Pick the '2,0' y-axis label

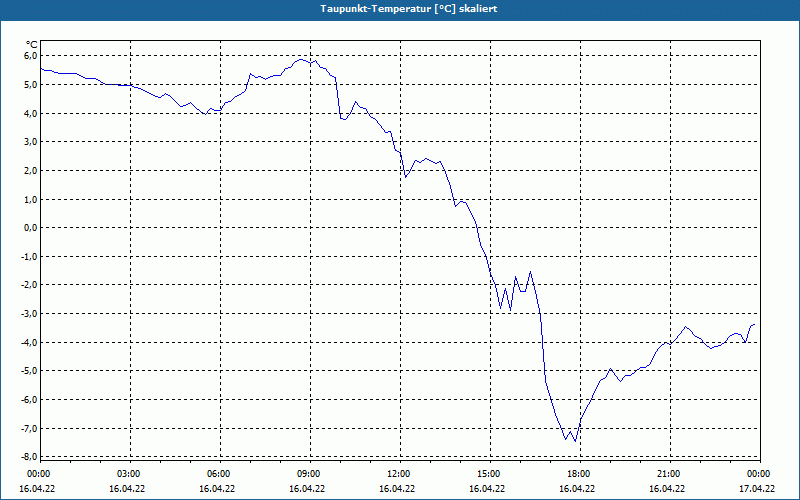[31, 170]
